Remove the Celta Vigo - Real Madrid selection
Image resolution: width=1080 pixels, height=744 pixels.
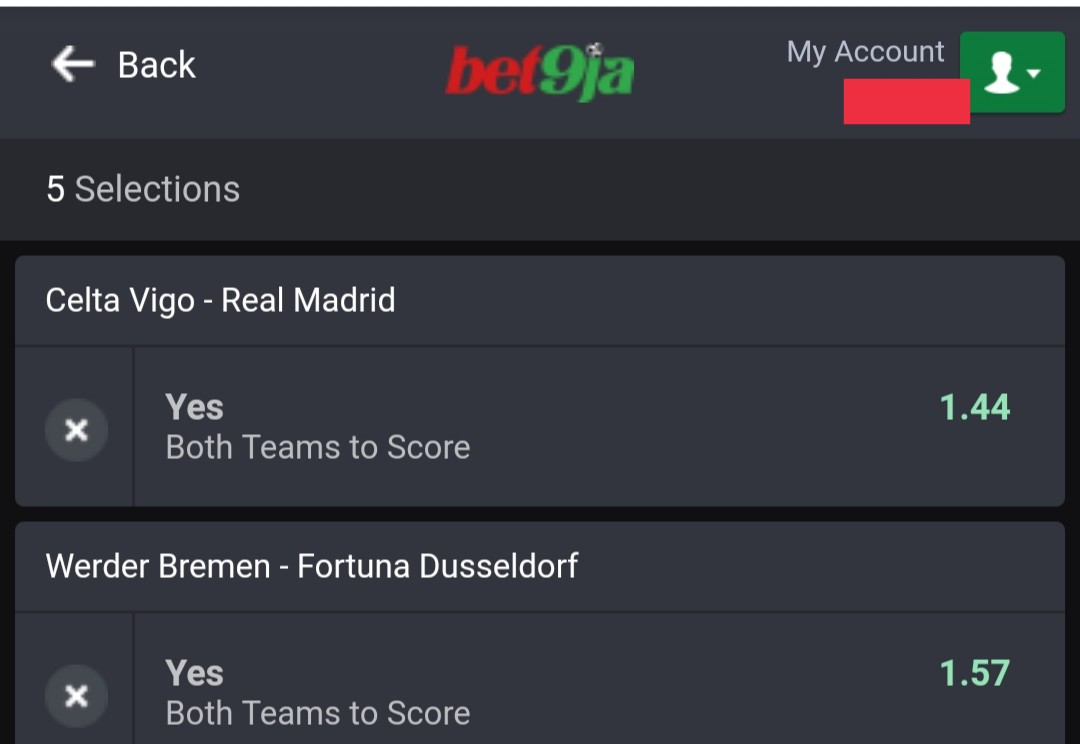[76, 430]
